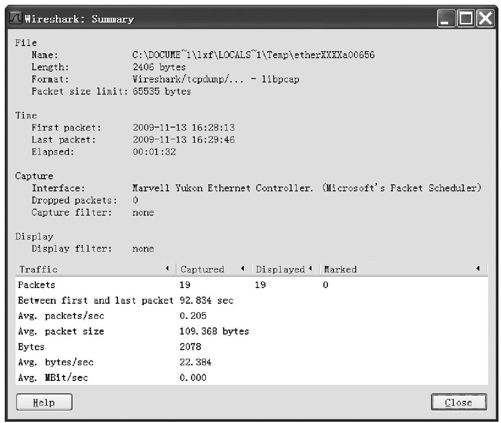Click the Capture filter label

(x=72, y=212)
